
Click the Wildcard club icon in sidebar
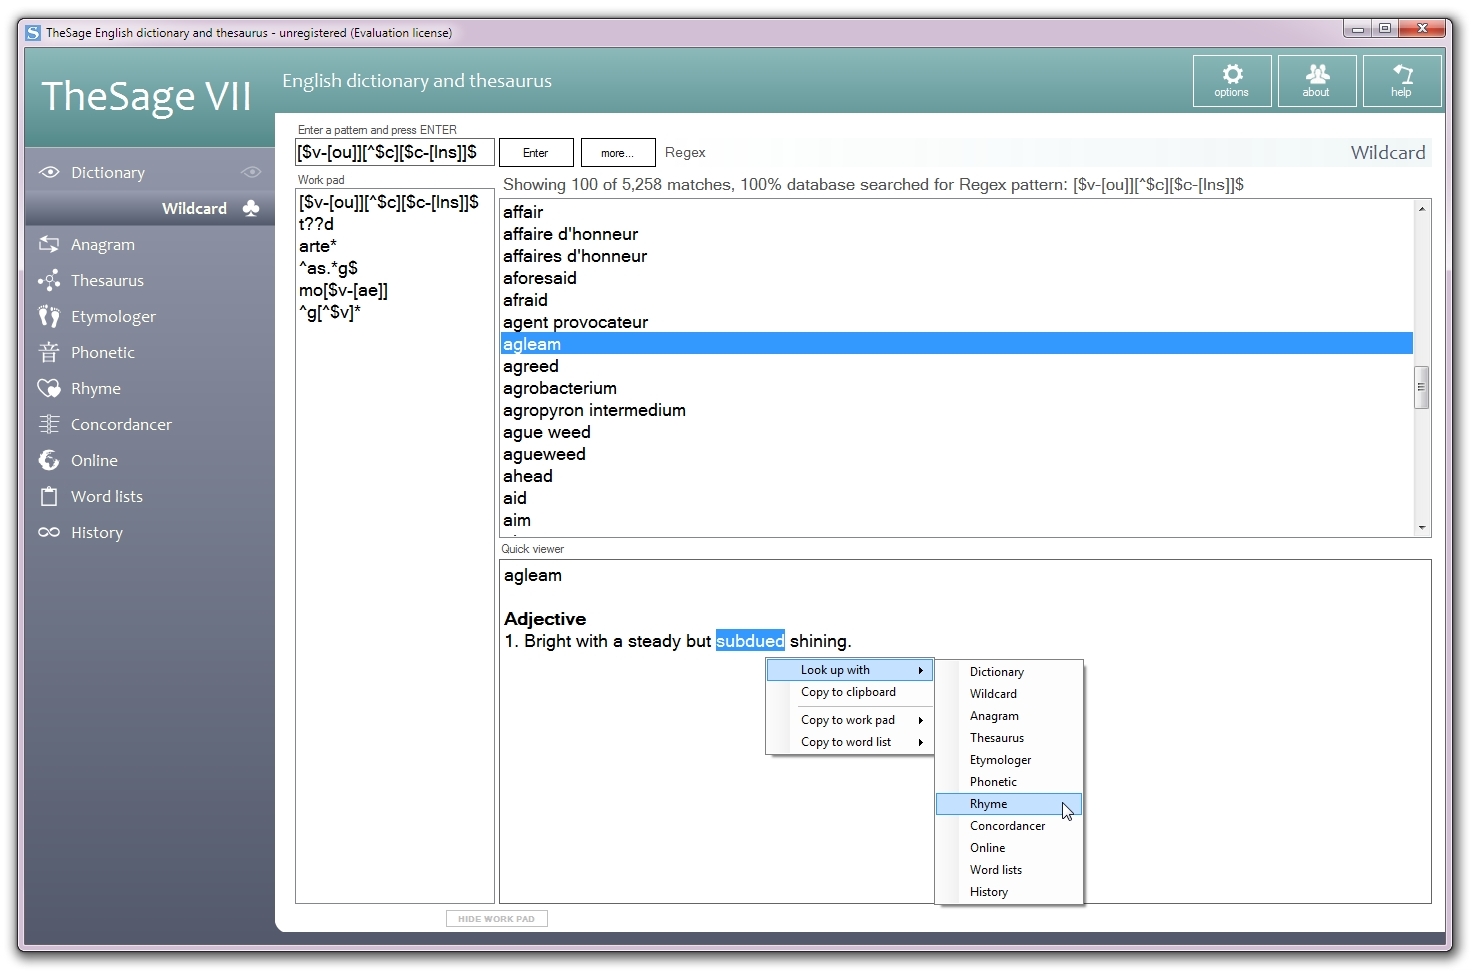tap(251, 208)
